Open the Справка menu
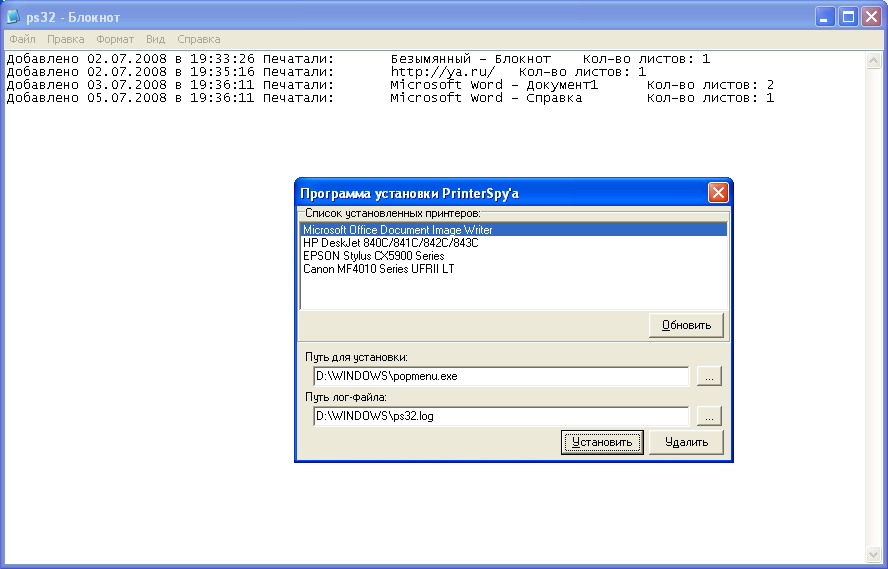The height and width of the screenshot is (569, 888). click(x=198, y=39)
